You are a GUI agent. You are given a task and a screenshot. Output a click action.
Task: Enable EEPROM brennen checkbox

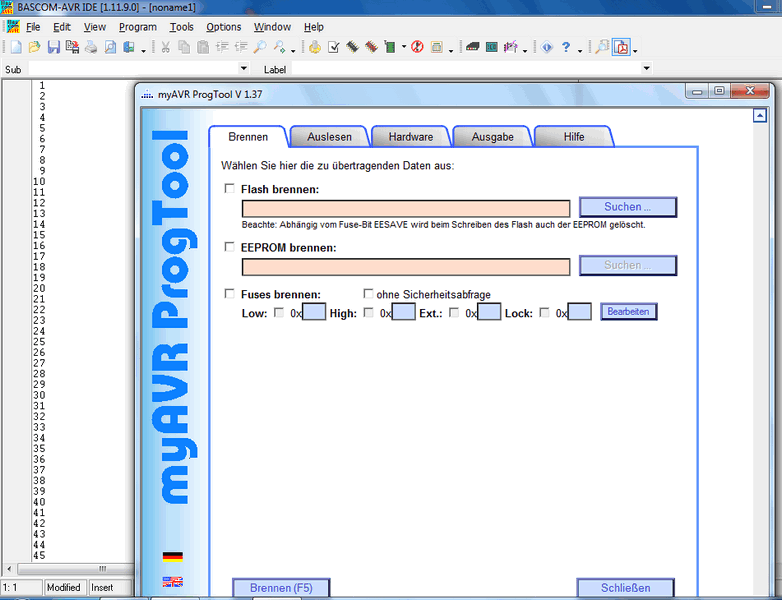pos(229,247)
